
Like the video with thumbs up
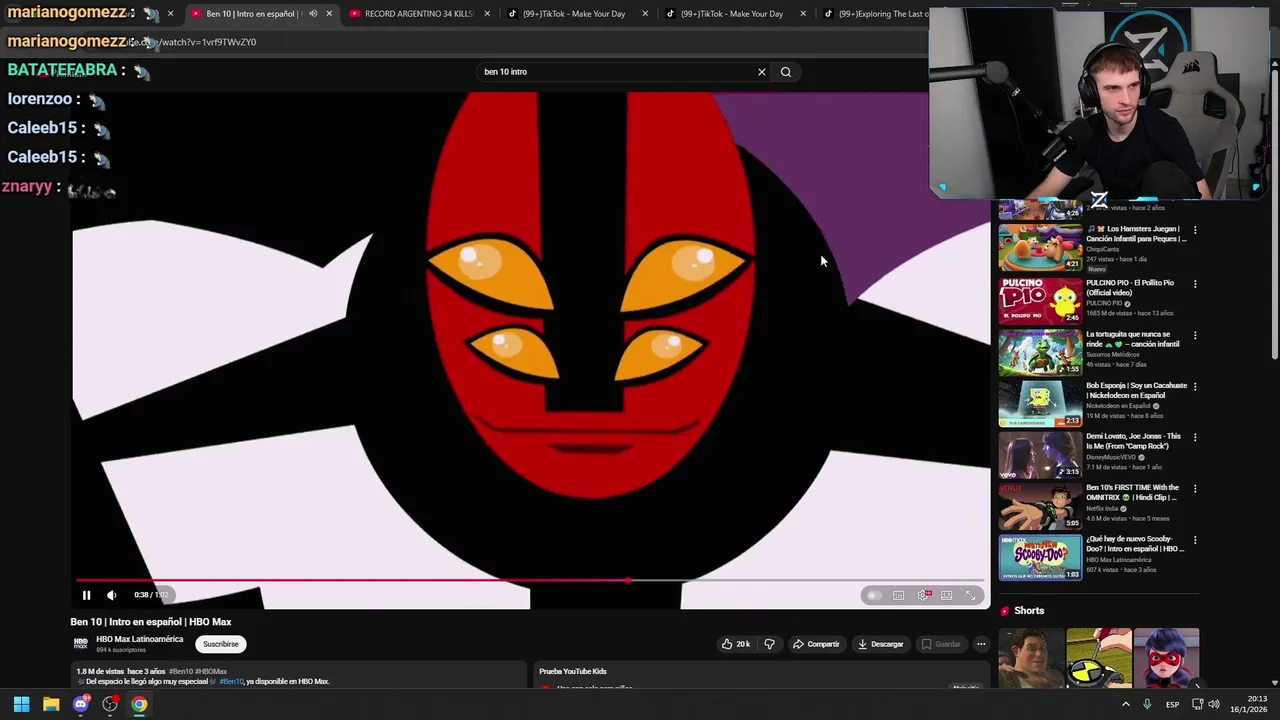735,644
